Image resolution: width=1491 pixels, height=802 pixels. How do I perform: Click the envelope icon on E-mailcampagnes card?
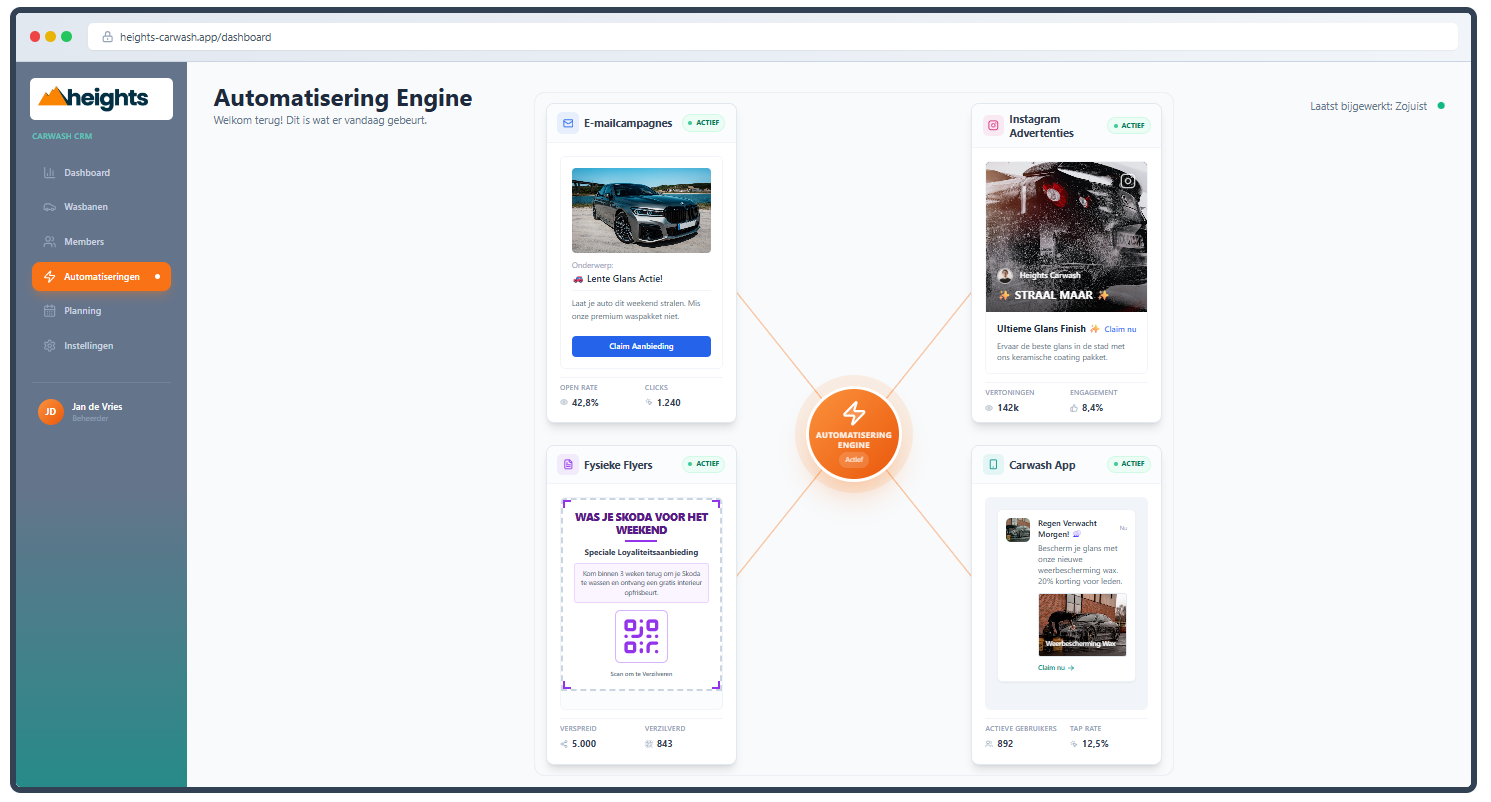569,124
